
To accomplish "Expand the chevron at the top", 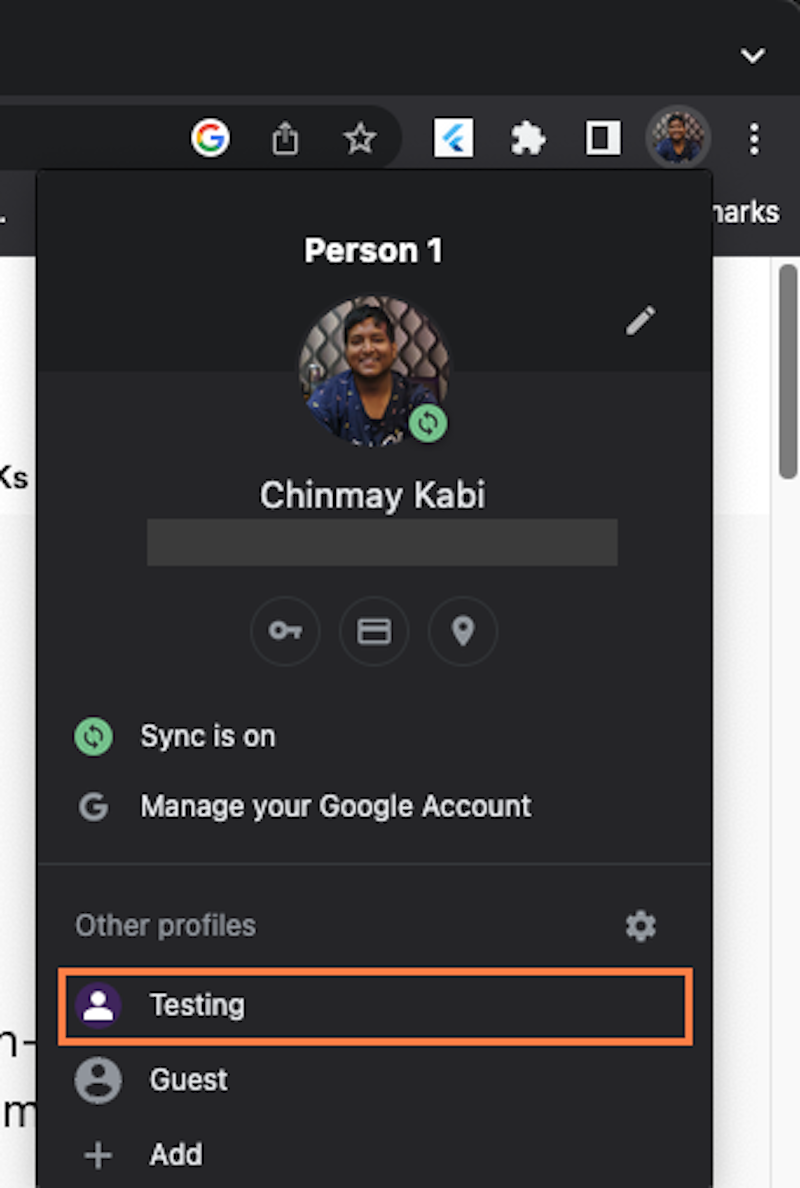I will point(752,56).
